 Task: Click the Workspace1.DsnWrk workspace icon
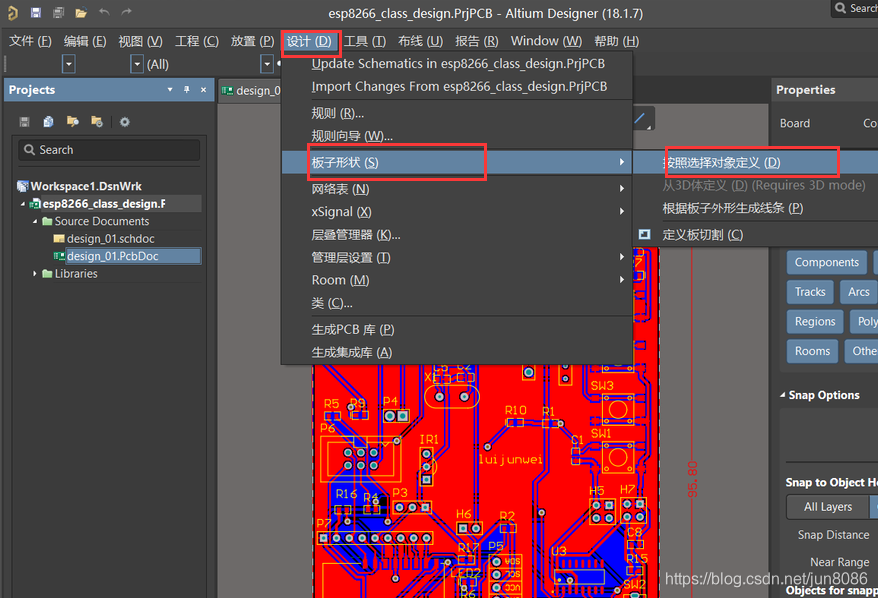pos(23,186)
